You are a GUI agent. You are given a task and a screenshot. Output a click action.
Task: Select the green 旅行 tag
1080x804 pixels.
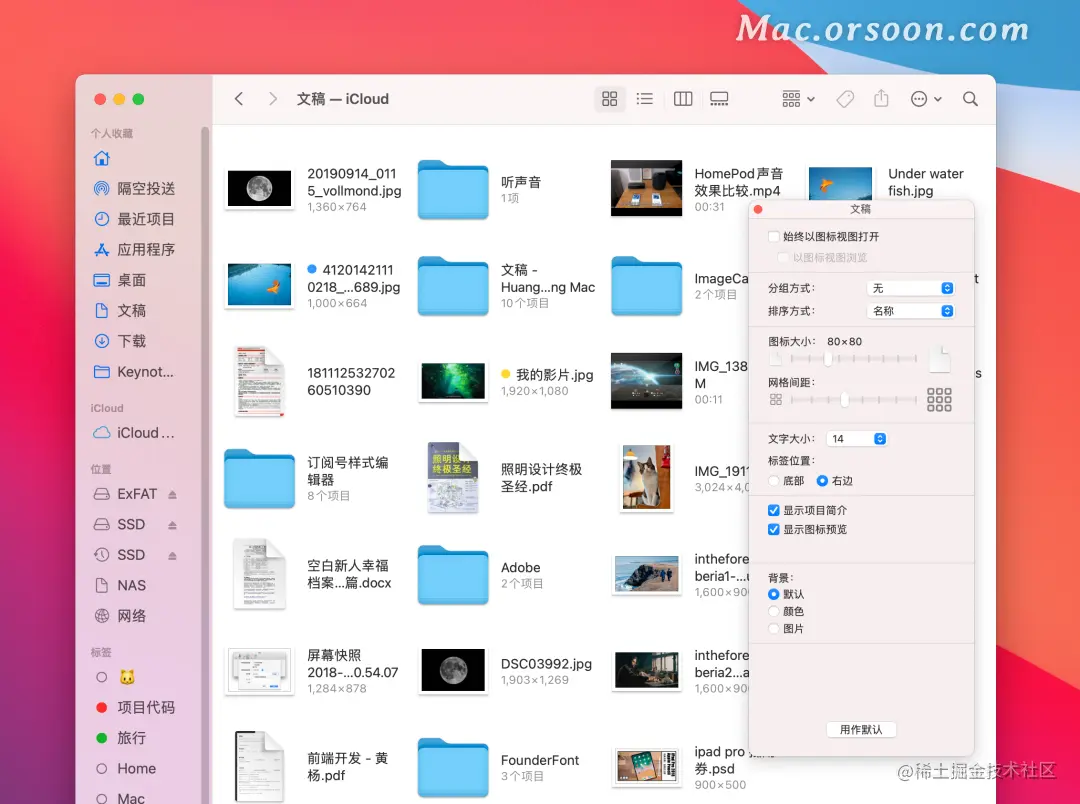pyautogui.click(x=121, y=738)
